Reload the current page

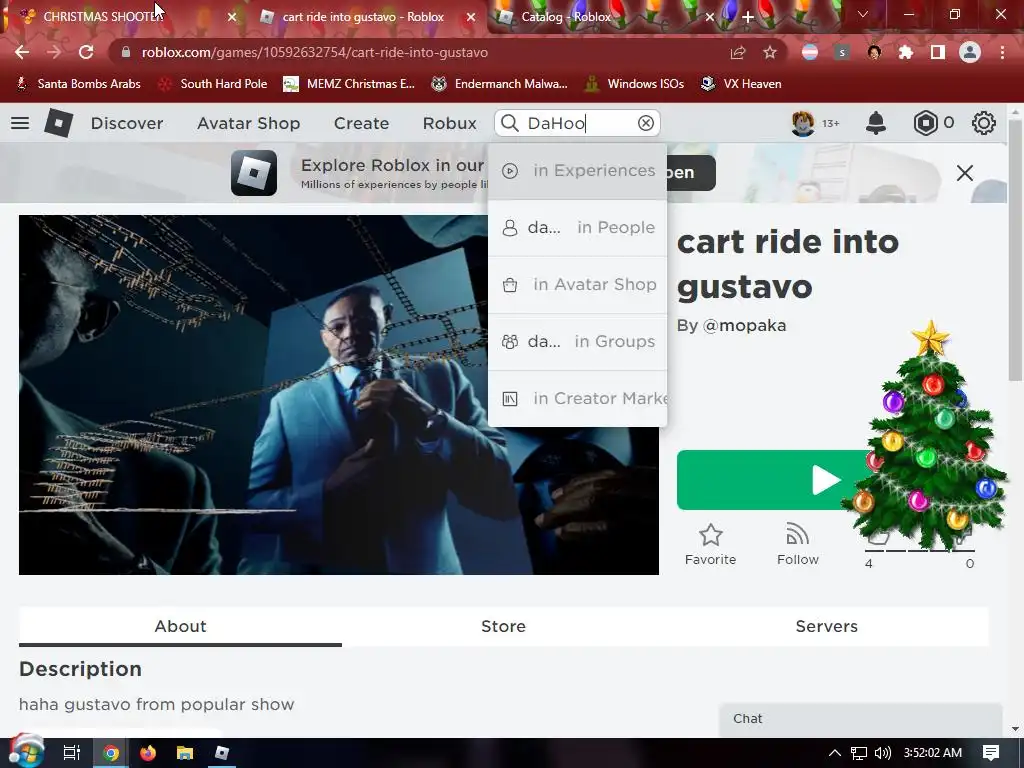pos(86,52)
